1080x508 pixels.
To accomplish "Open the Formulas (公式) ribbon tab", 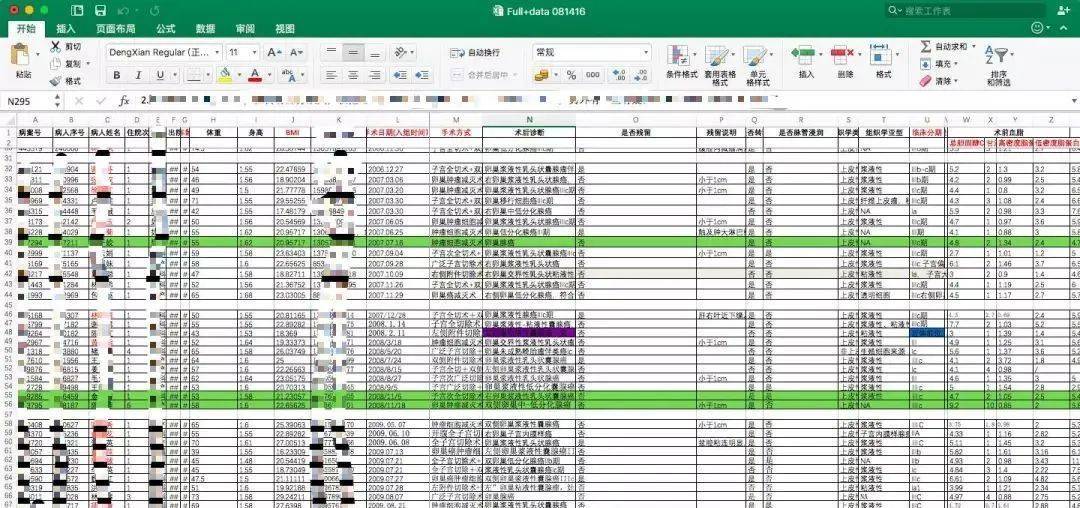I will pos(165,29).
